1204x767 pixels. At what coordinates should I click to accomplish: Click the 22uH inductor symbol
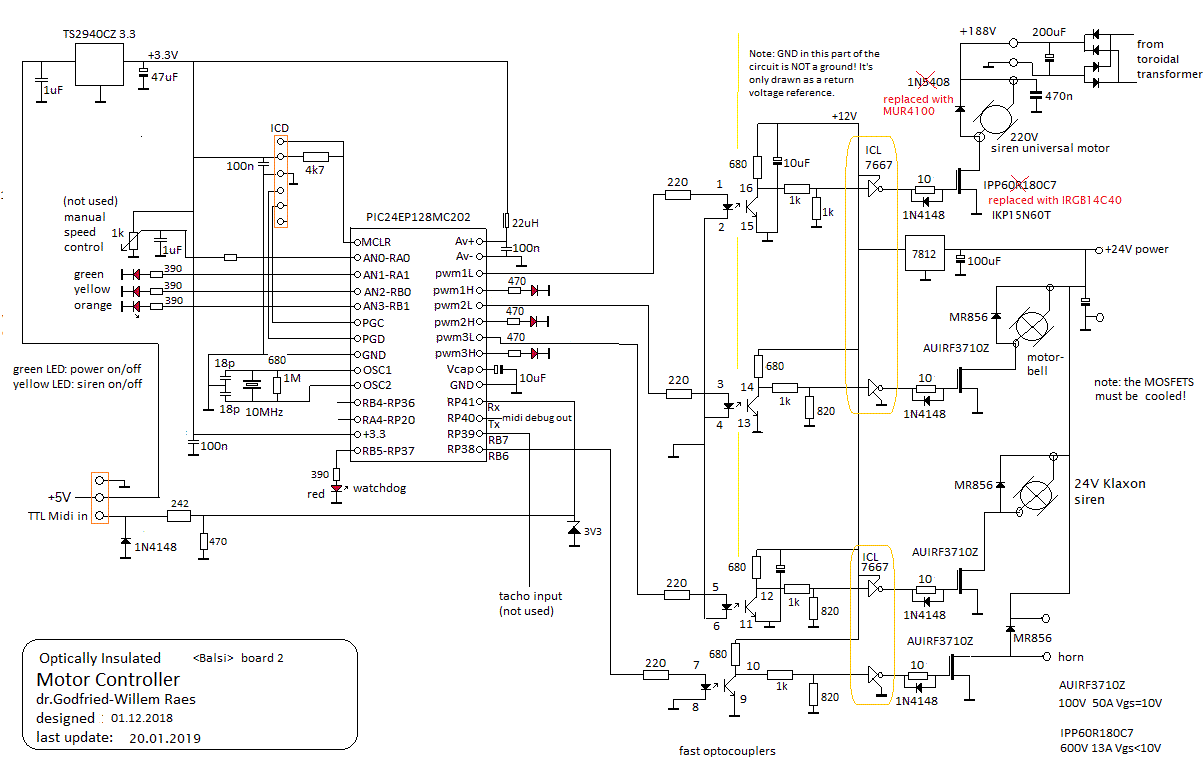(x=507, y=221)
